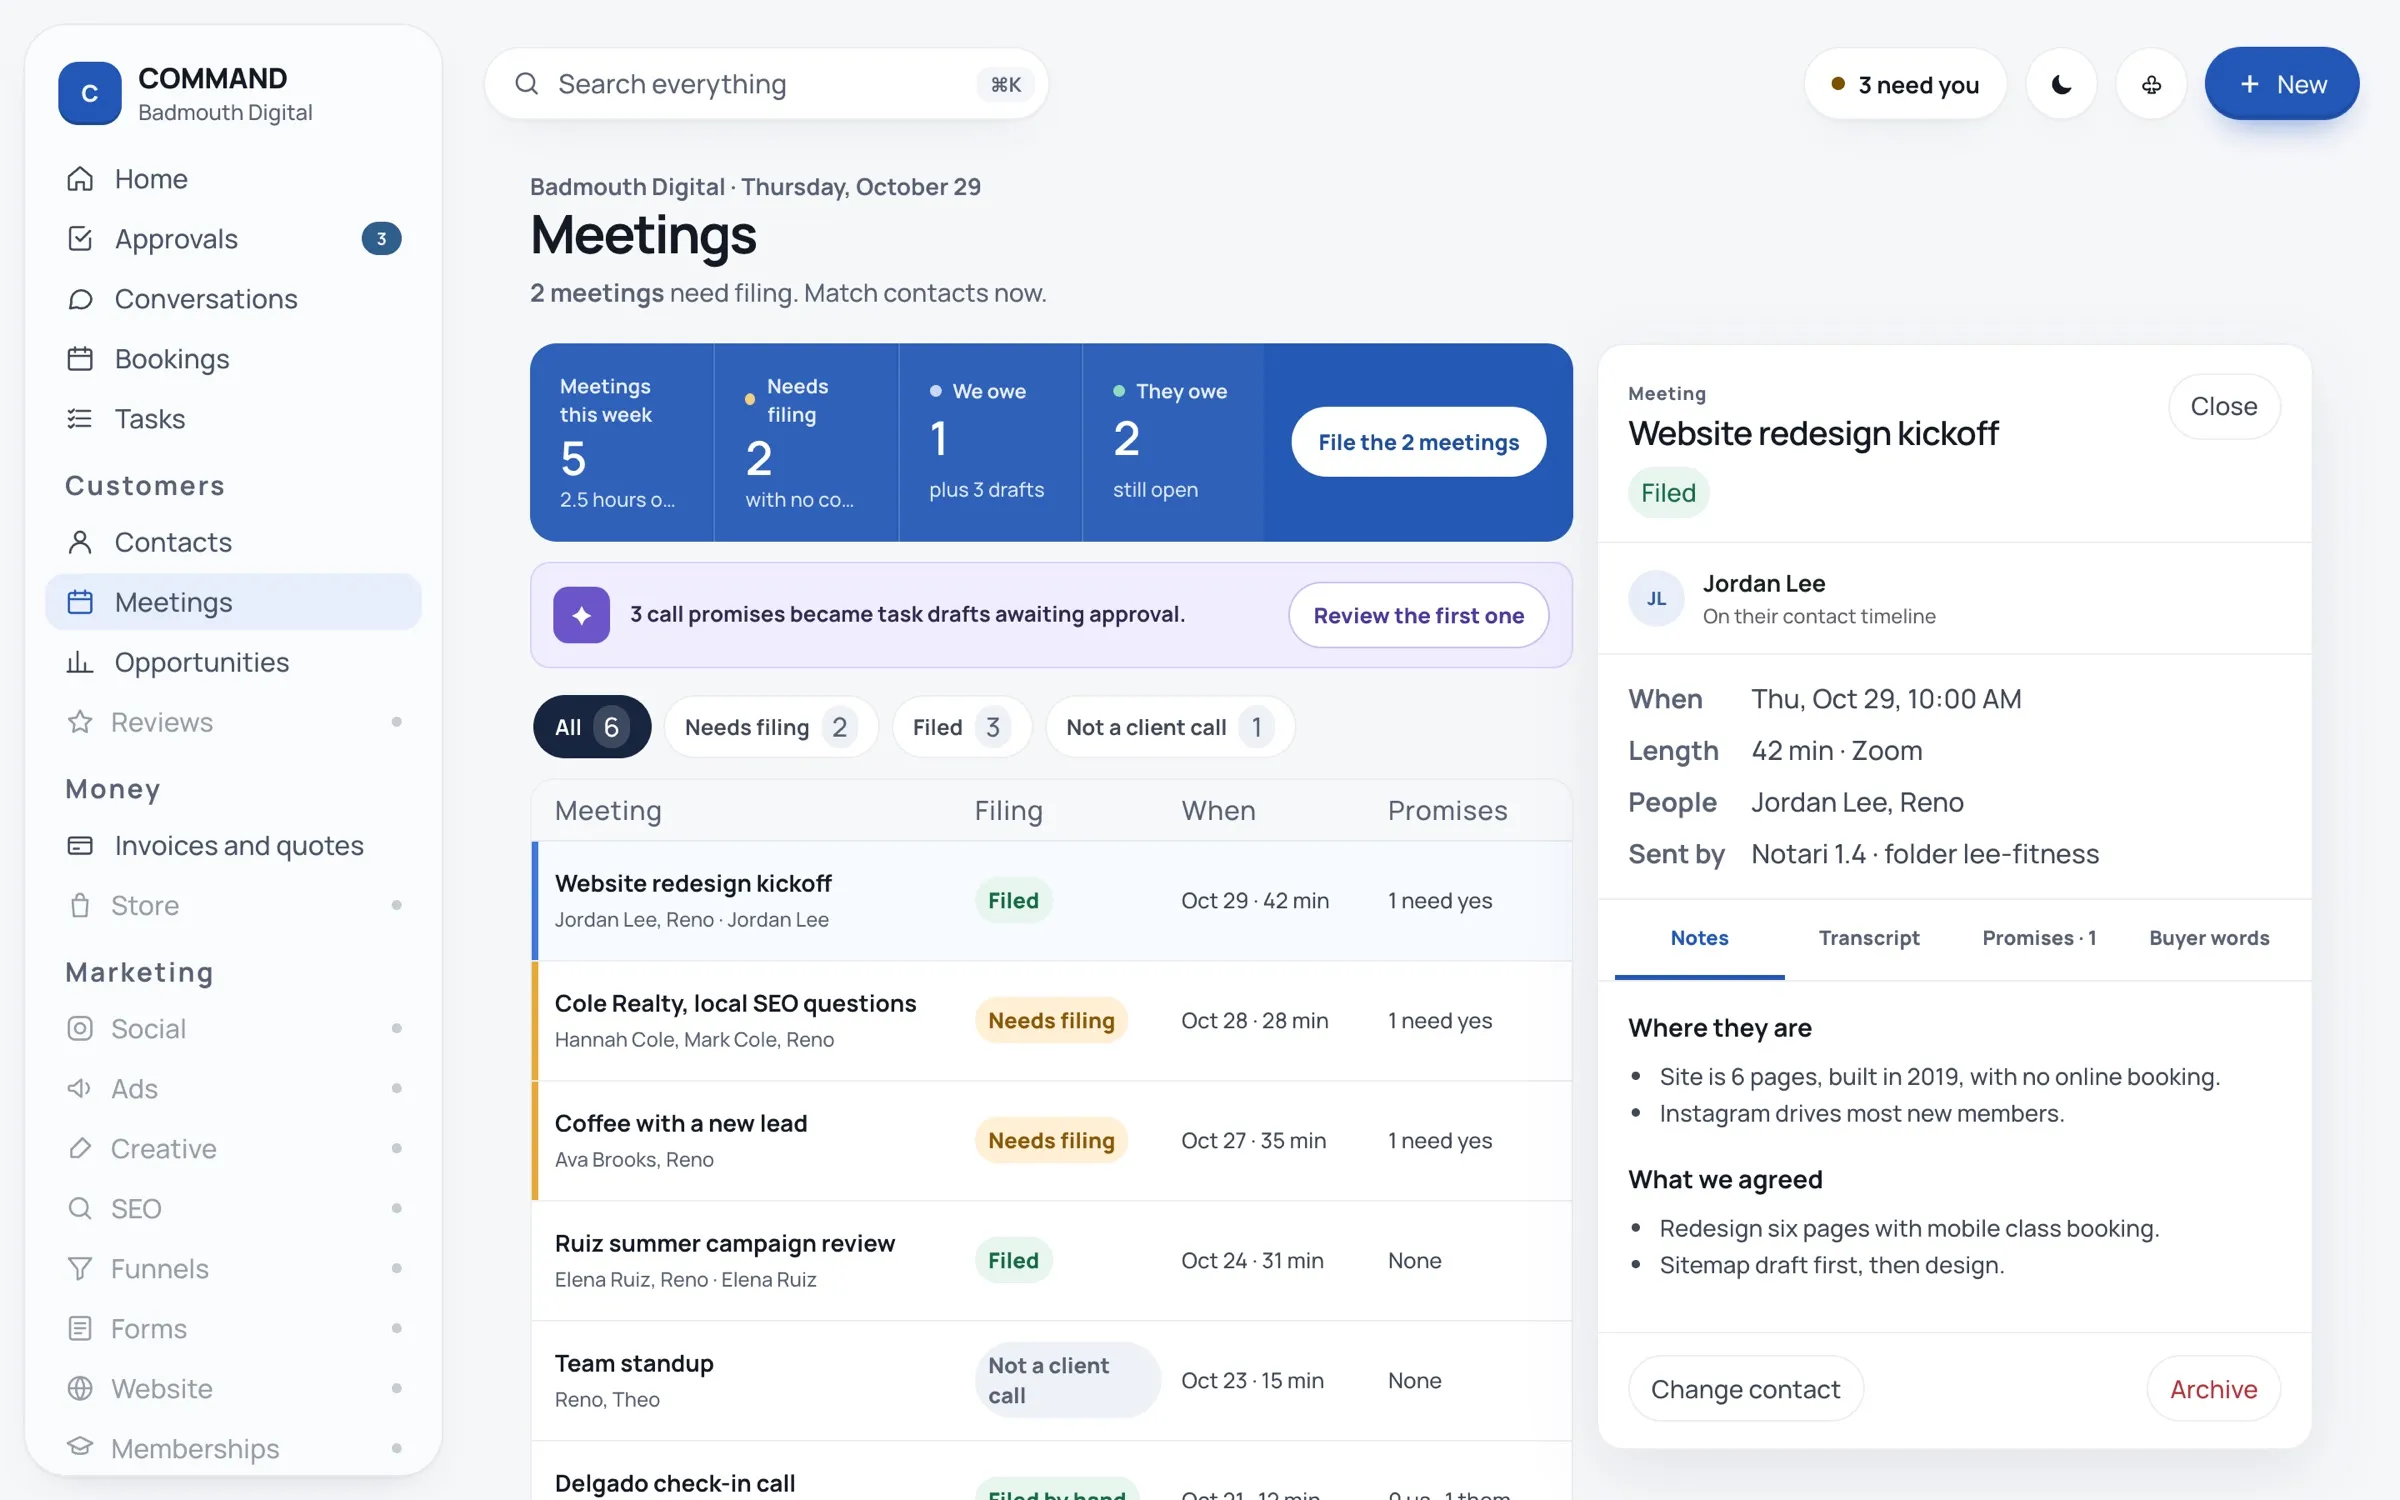Click the sparkle icon in promises banner
Viewport: 2400px width, 1500px height.
coord(581,615)
